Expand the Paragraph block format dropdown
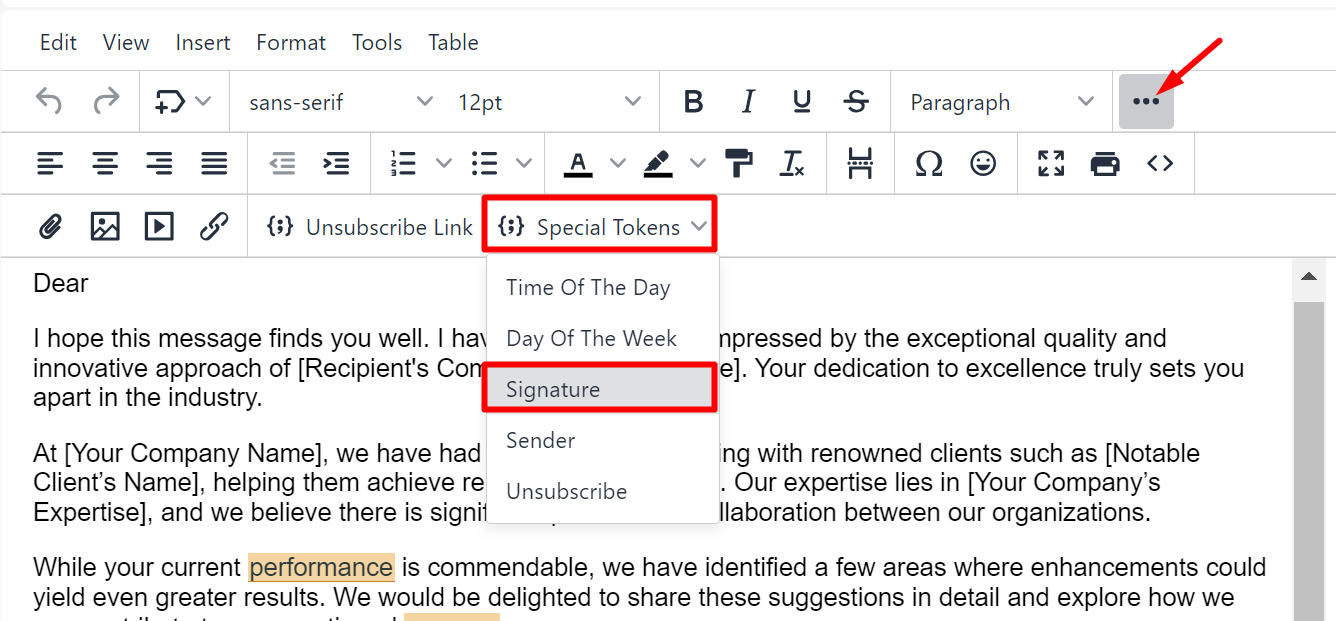This screenshot has width=1336, height=621. pyautogui.click(x=1001, y=102)
